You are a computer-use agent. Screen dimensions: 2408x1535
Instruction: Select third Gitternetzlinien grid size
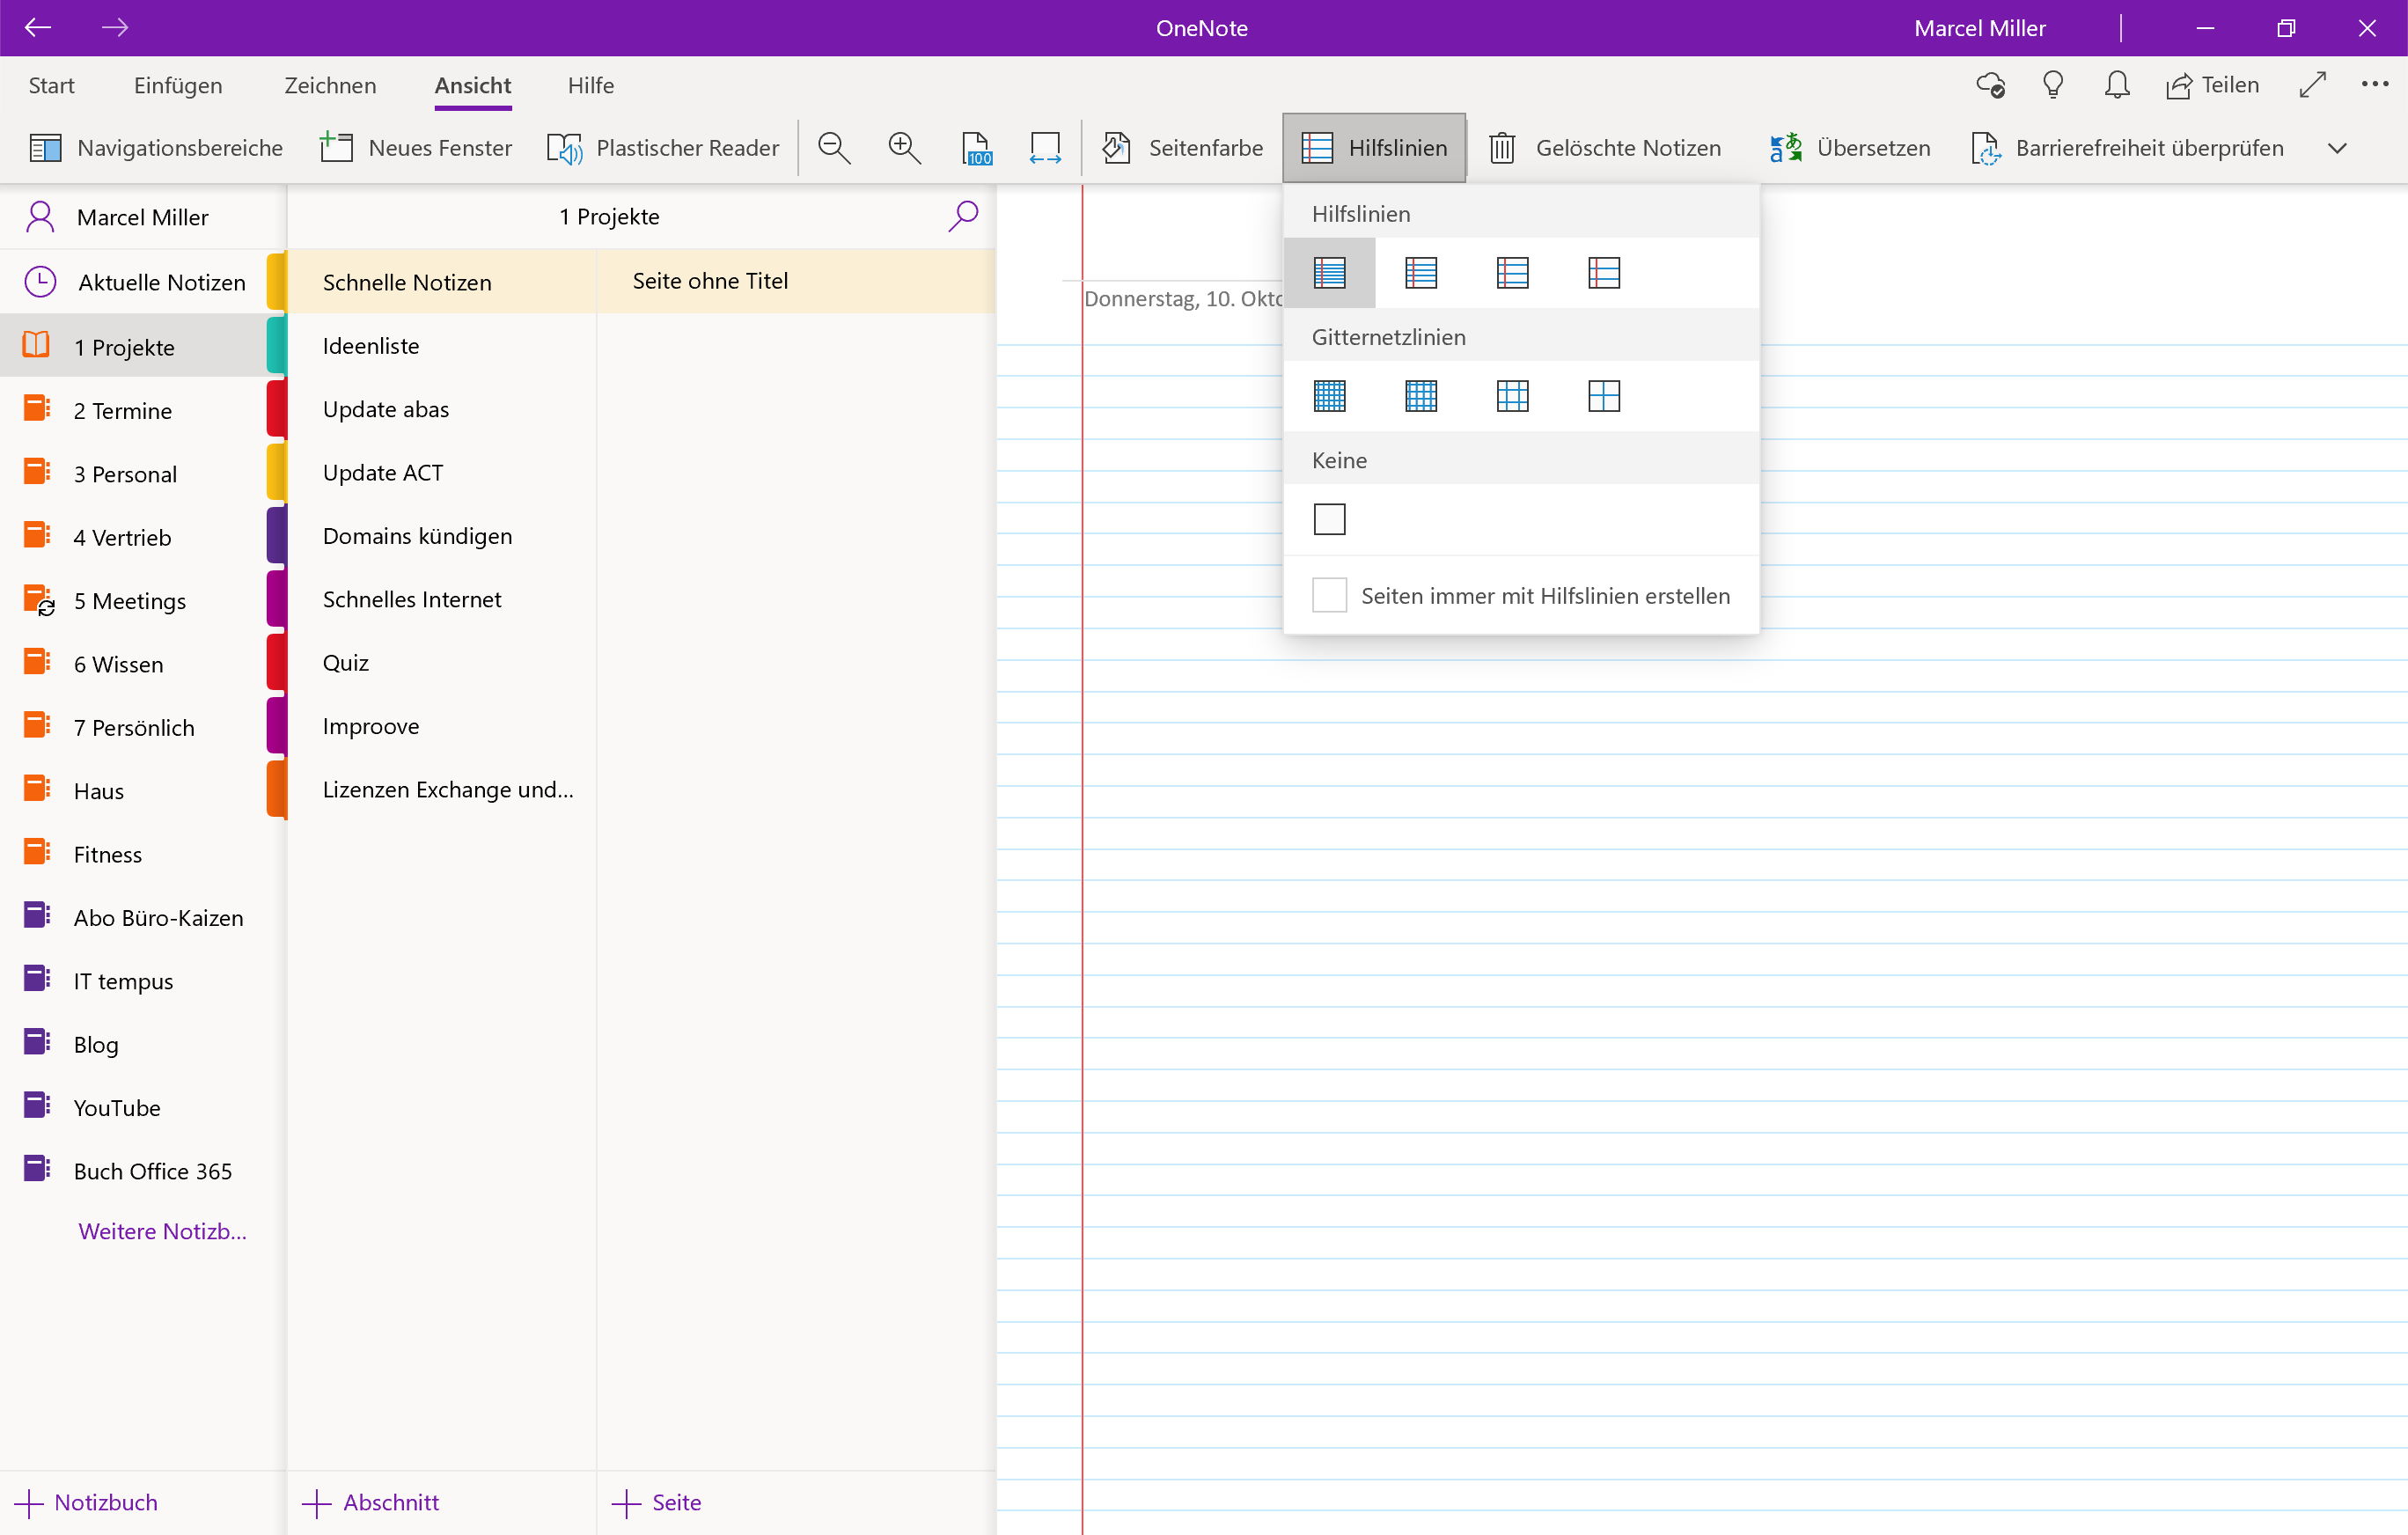click(x=1513, y=396)
